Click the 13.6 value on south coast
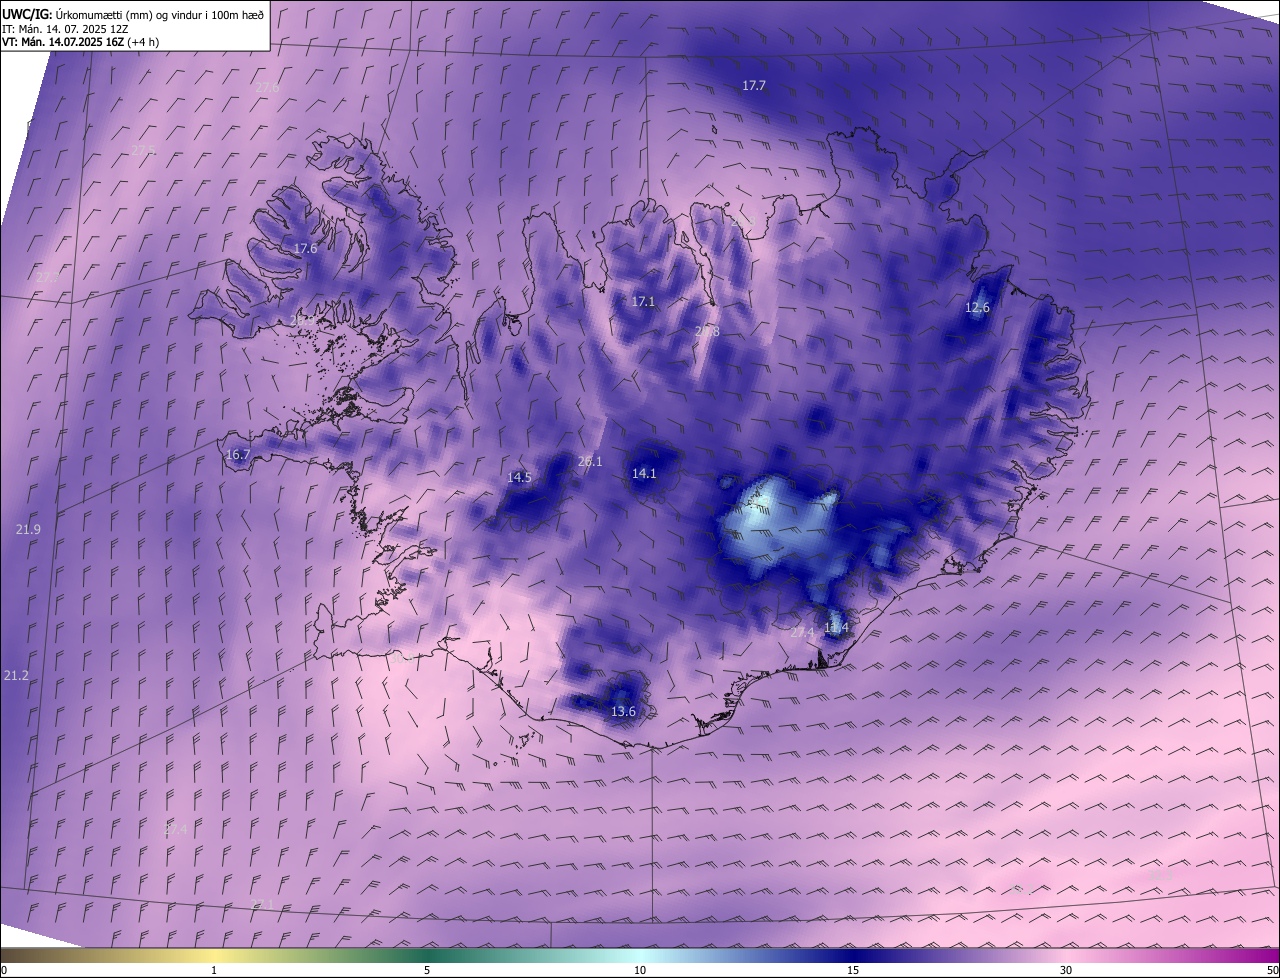The image size is (1280, 978). [623, 711]
